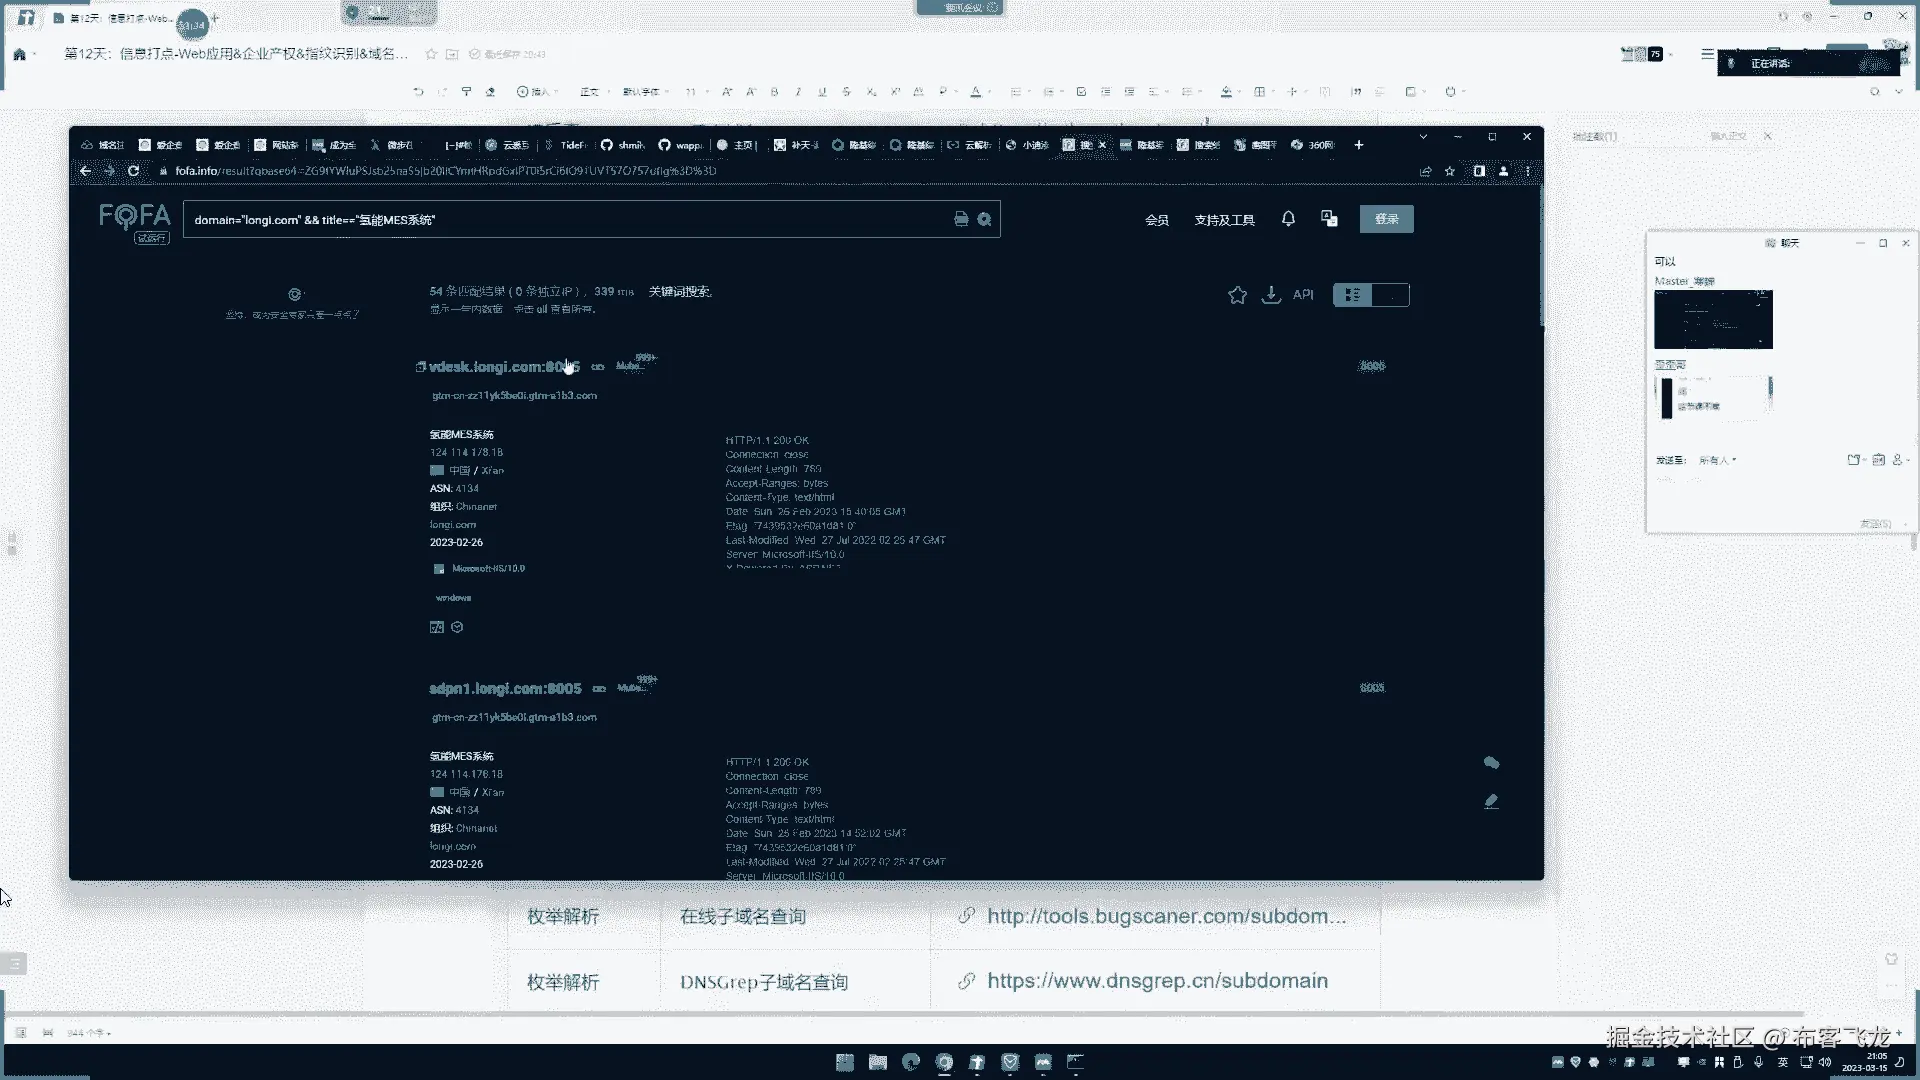Reload the fofa.info page
The image size is (1920, 1080).
[133, 171]
